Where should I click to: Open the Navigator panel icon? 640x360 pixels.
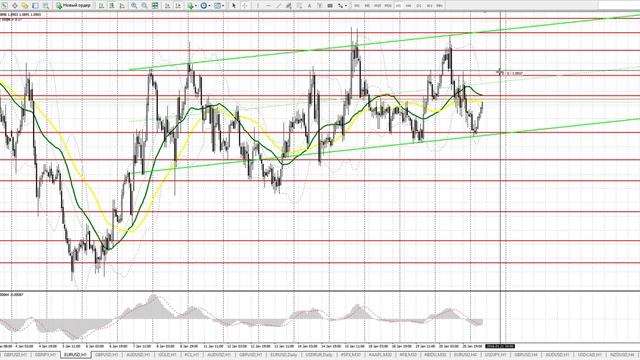point(25,5)
